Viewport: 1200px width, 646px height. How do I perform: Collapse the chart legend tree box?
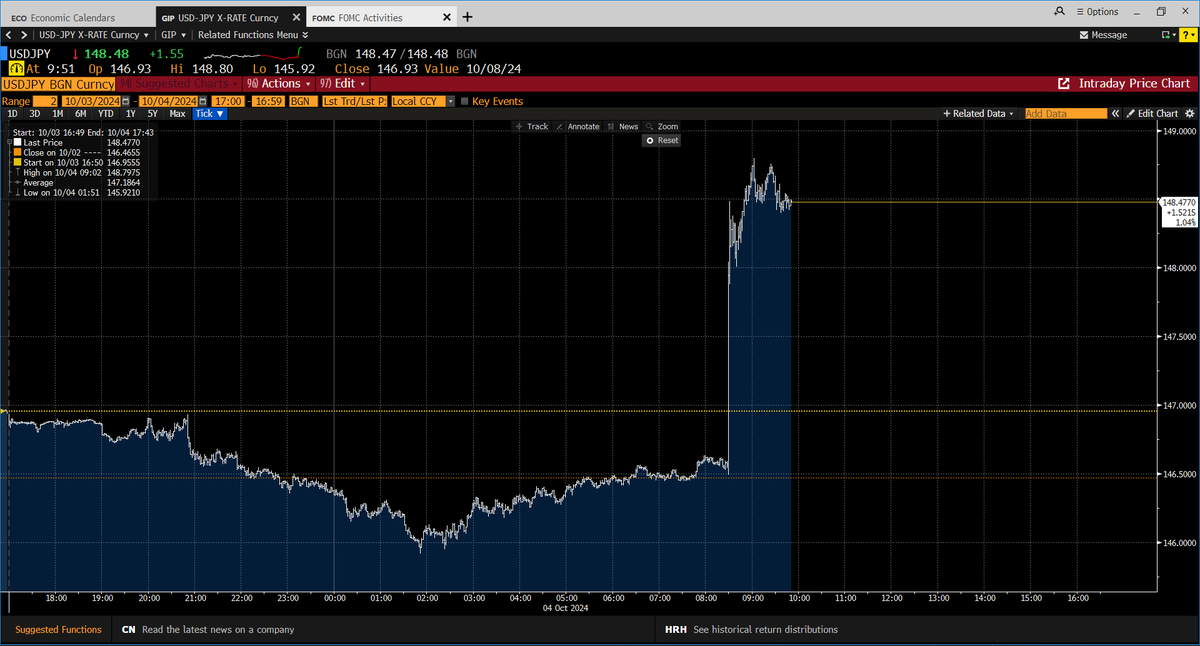tap(11, 143)
